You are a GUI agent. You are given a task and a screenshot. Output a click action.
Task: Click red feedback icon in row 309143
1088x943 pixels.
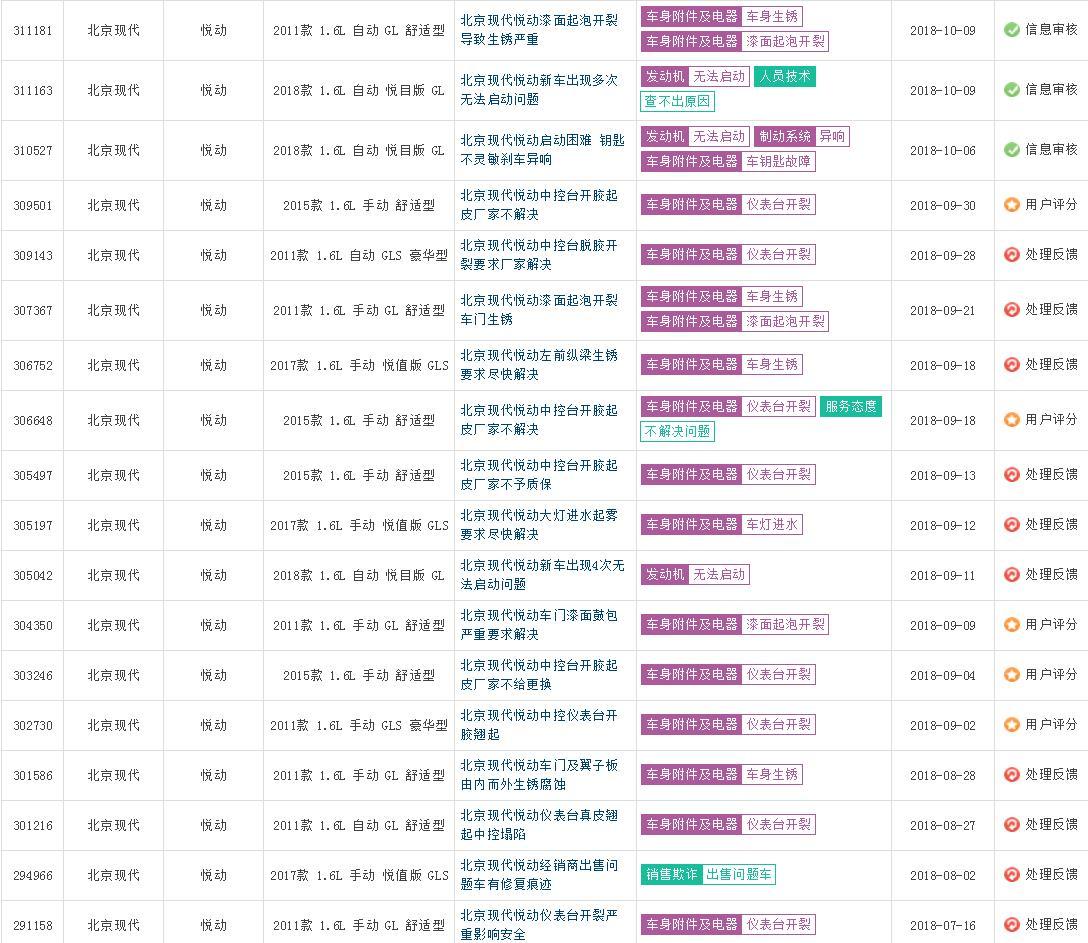(x=1012, y=255)
